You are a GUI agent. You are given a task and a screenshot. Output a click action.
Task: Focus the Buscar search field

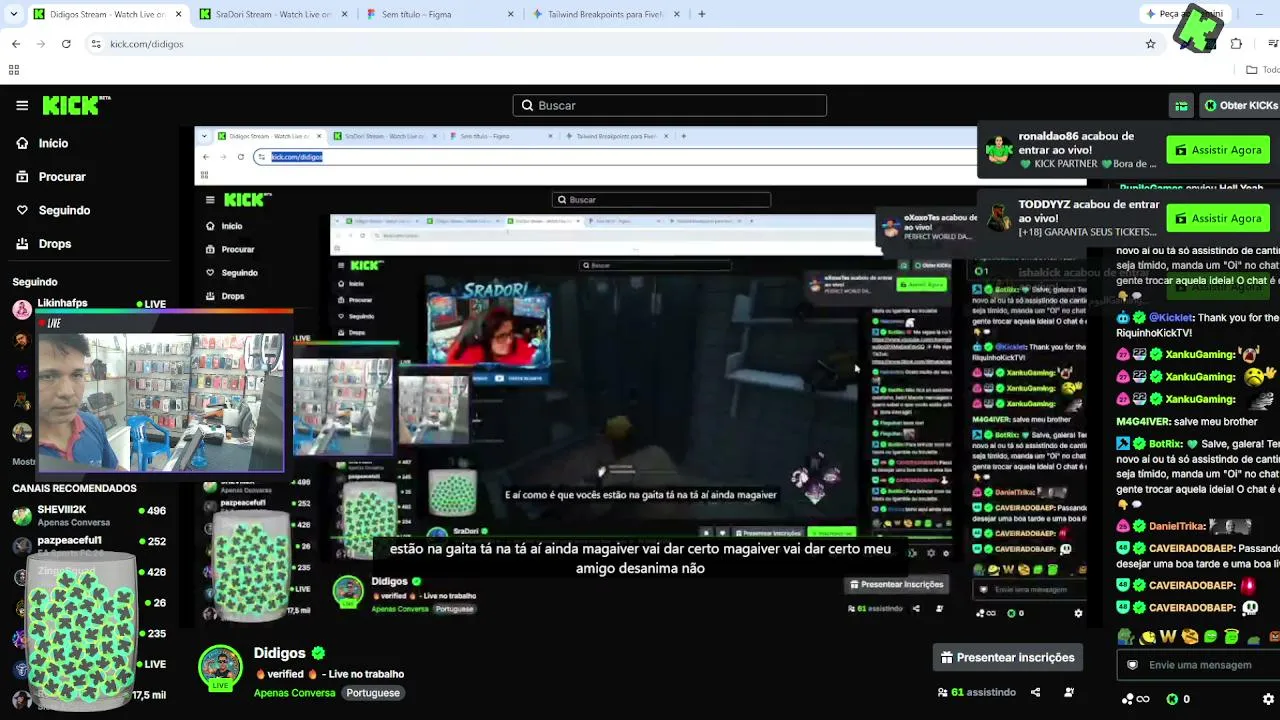click(670, 105)
